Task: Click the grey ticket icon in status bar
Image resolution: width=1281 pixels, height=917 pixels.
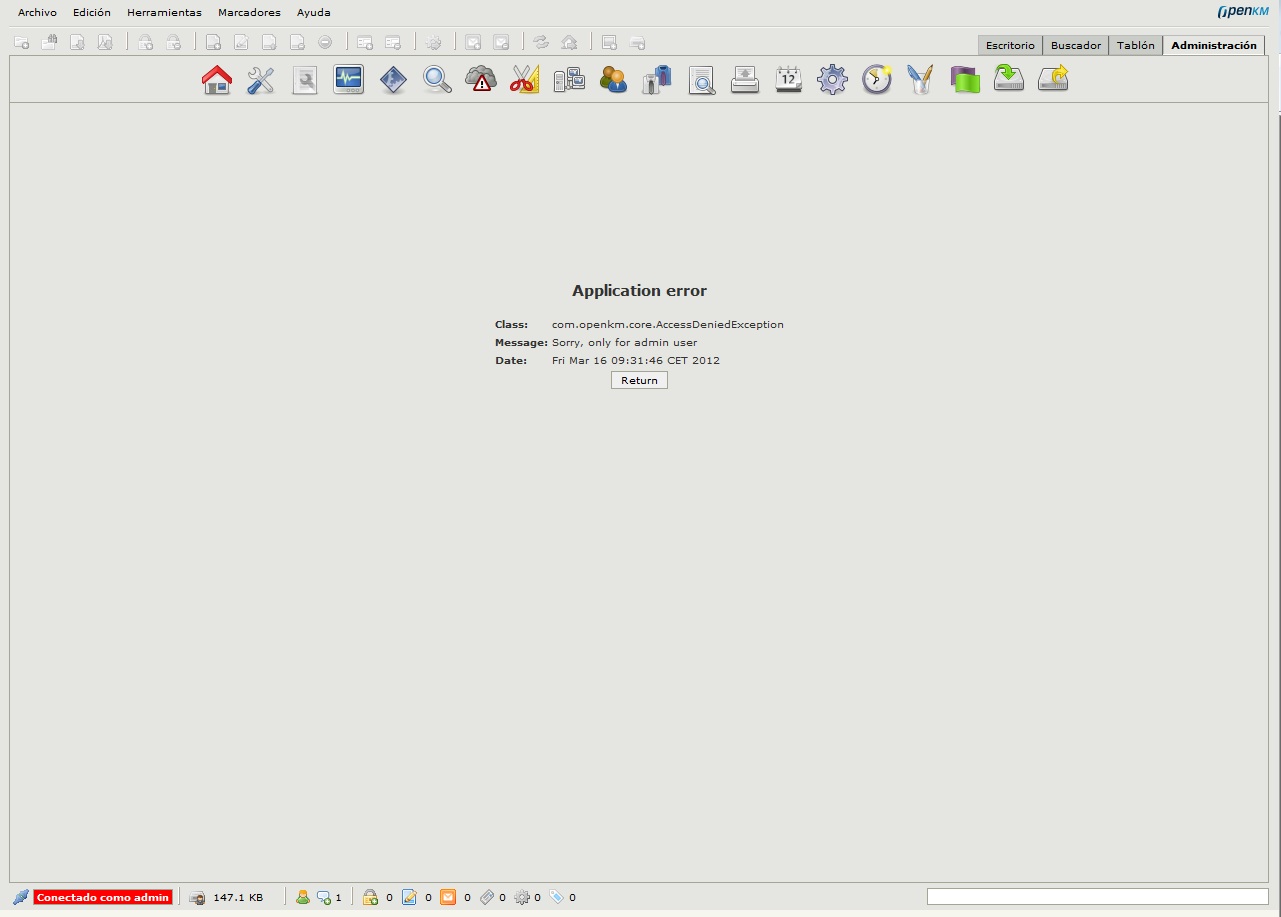Action: click(x=487, y=897)
